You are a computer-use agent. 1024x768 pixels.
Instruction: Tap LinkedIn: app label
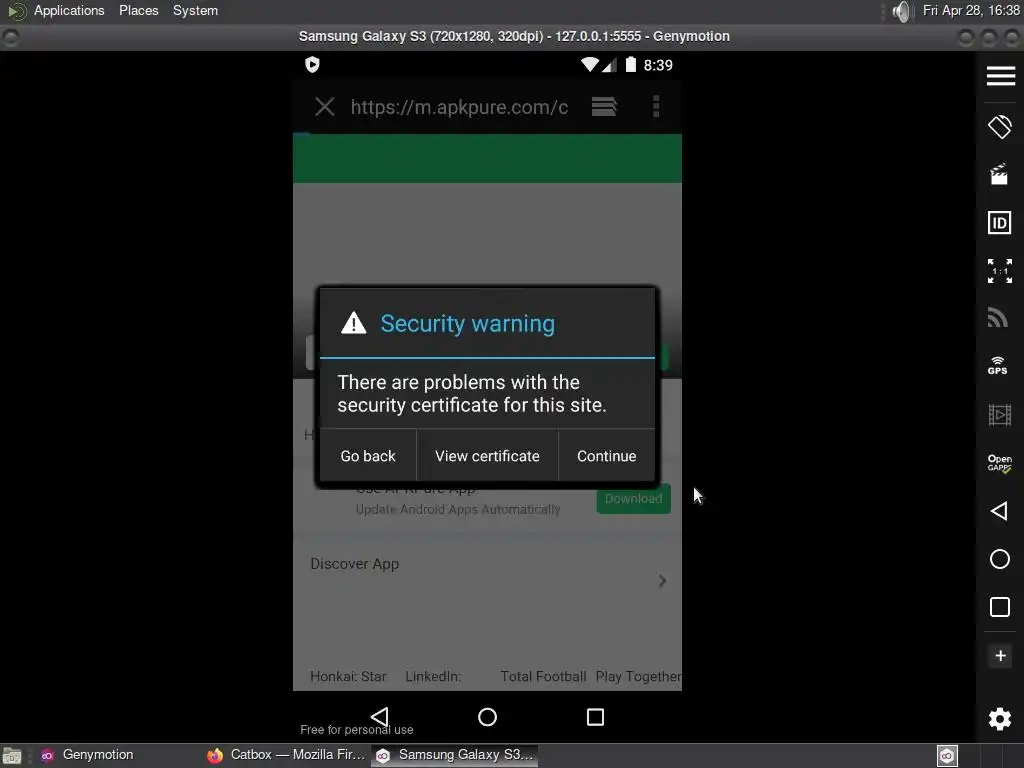click(433, 677)
